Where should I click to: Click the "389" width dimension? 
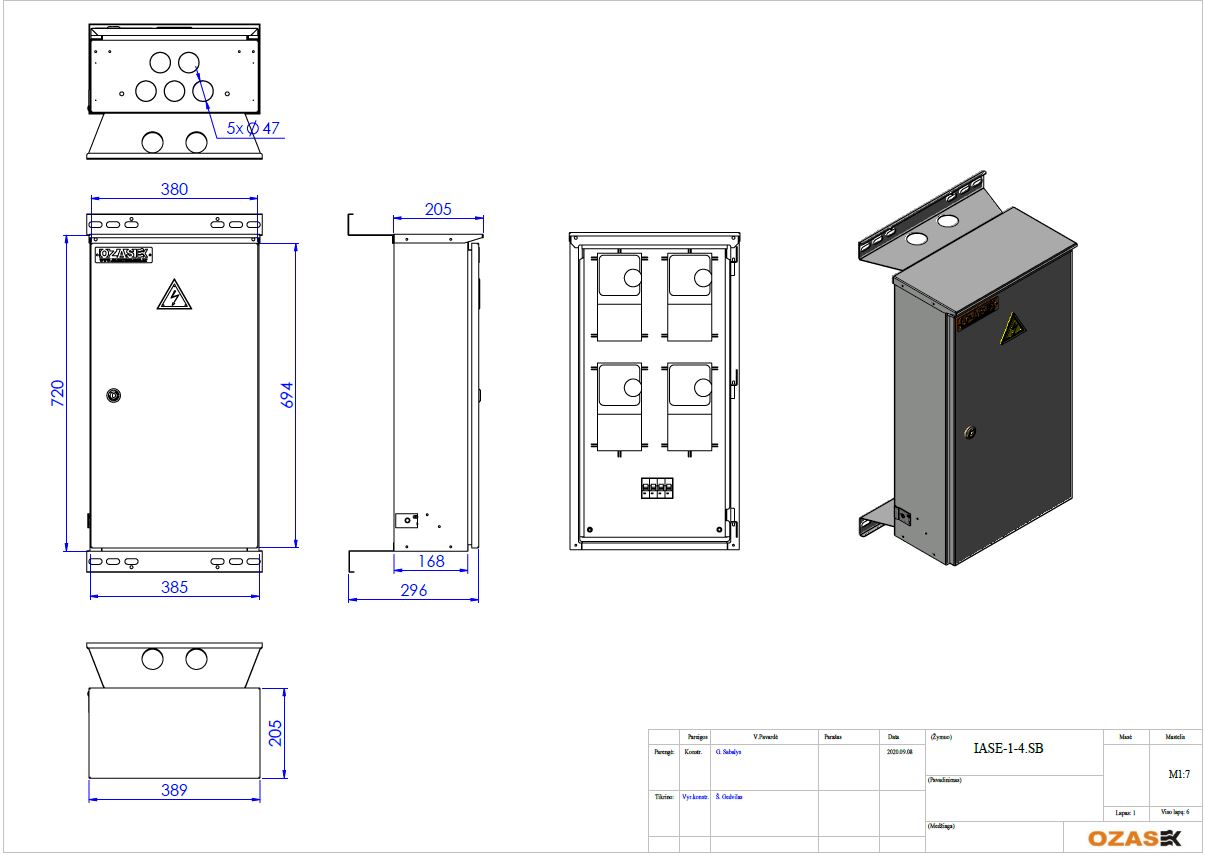click(175, 790)
